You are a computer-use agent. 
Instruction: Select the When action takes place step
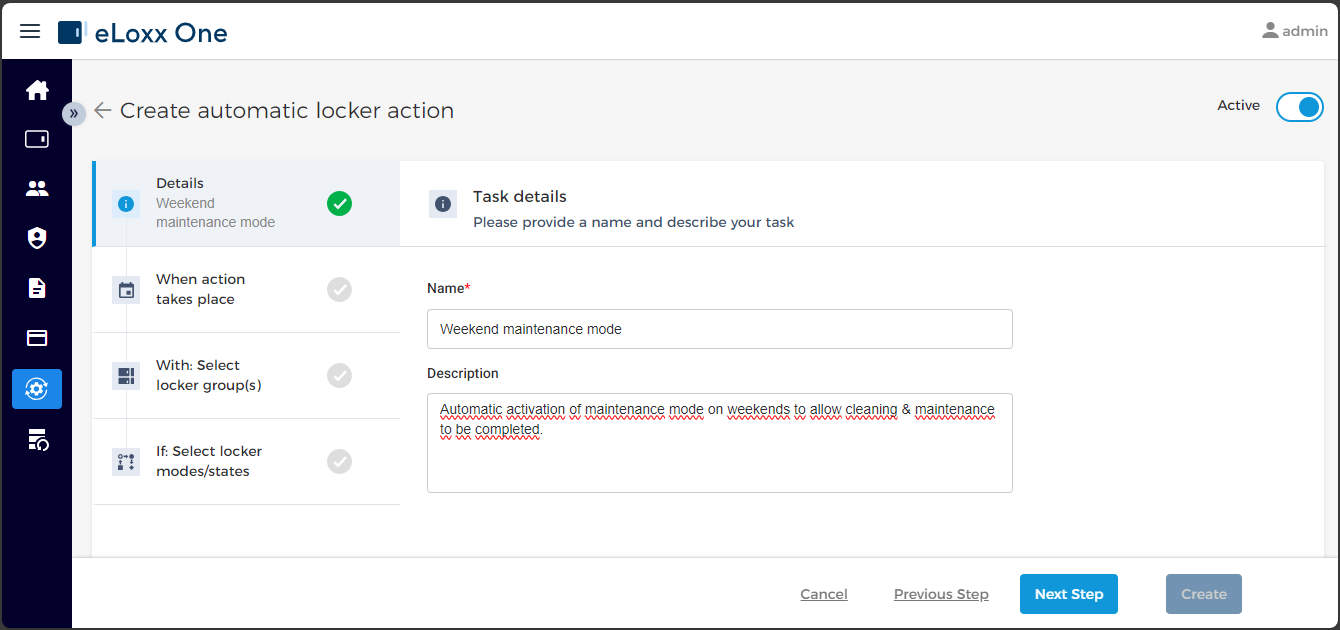click(246, 289)
